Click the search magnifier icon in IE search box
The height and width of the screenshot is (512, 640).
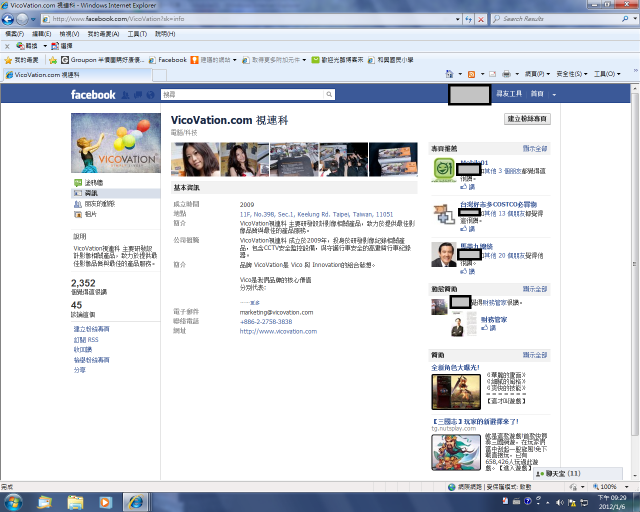[x=625, y=19]
